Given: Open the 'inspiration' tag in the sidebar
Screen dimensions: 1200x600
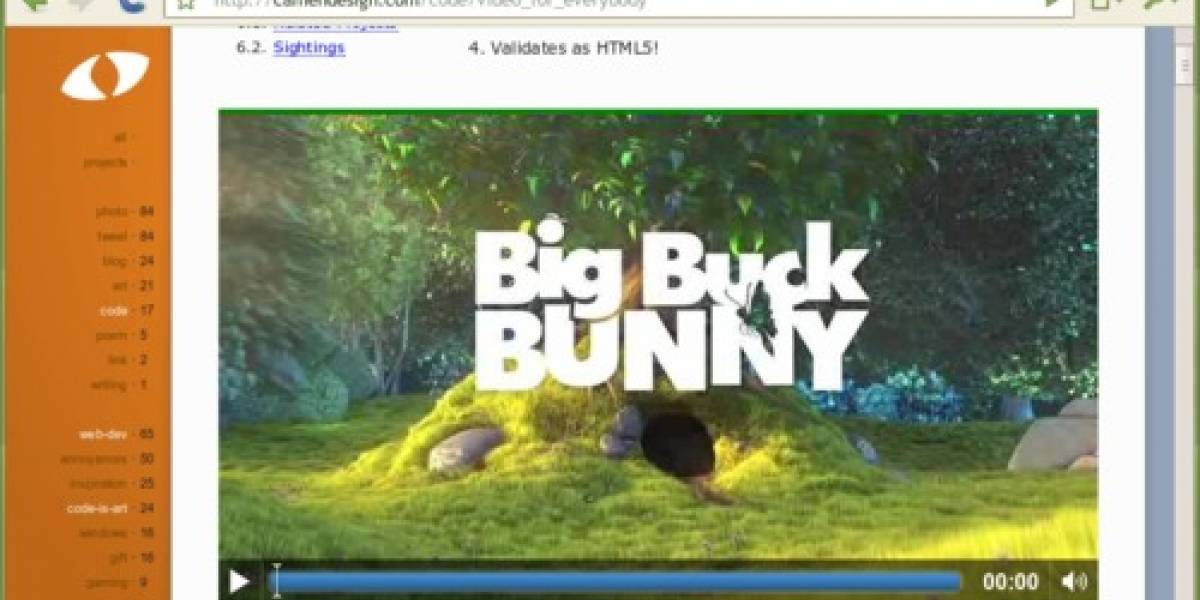Looking at the screenshot, I should coord(98,484).
